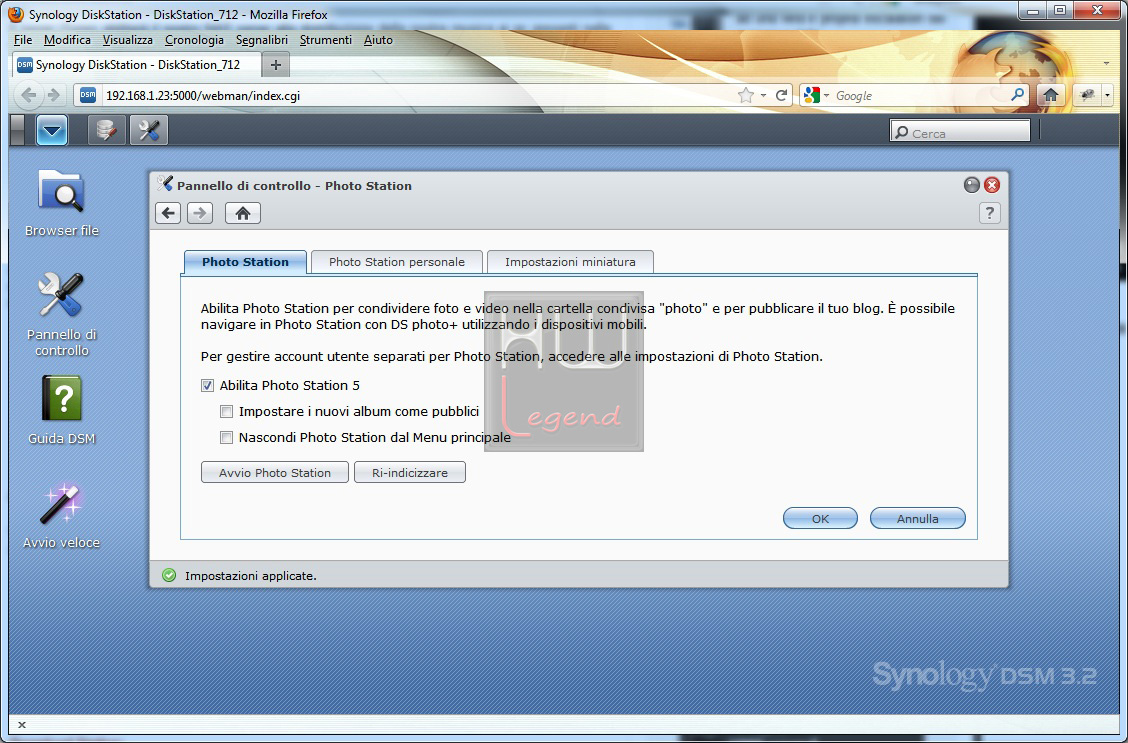Open the Aiuto menu

pos(378,40)
